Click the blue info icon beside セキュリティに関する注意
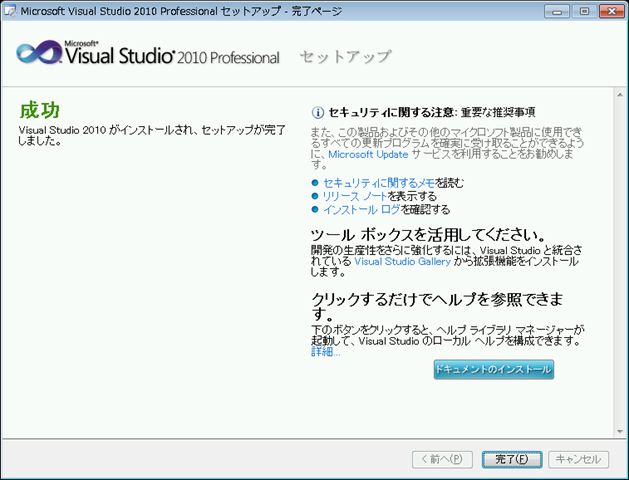629x480 pixels. [x=318, y=113]
